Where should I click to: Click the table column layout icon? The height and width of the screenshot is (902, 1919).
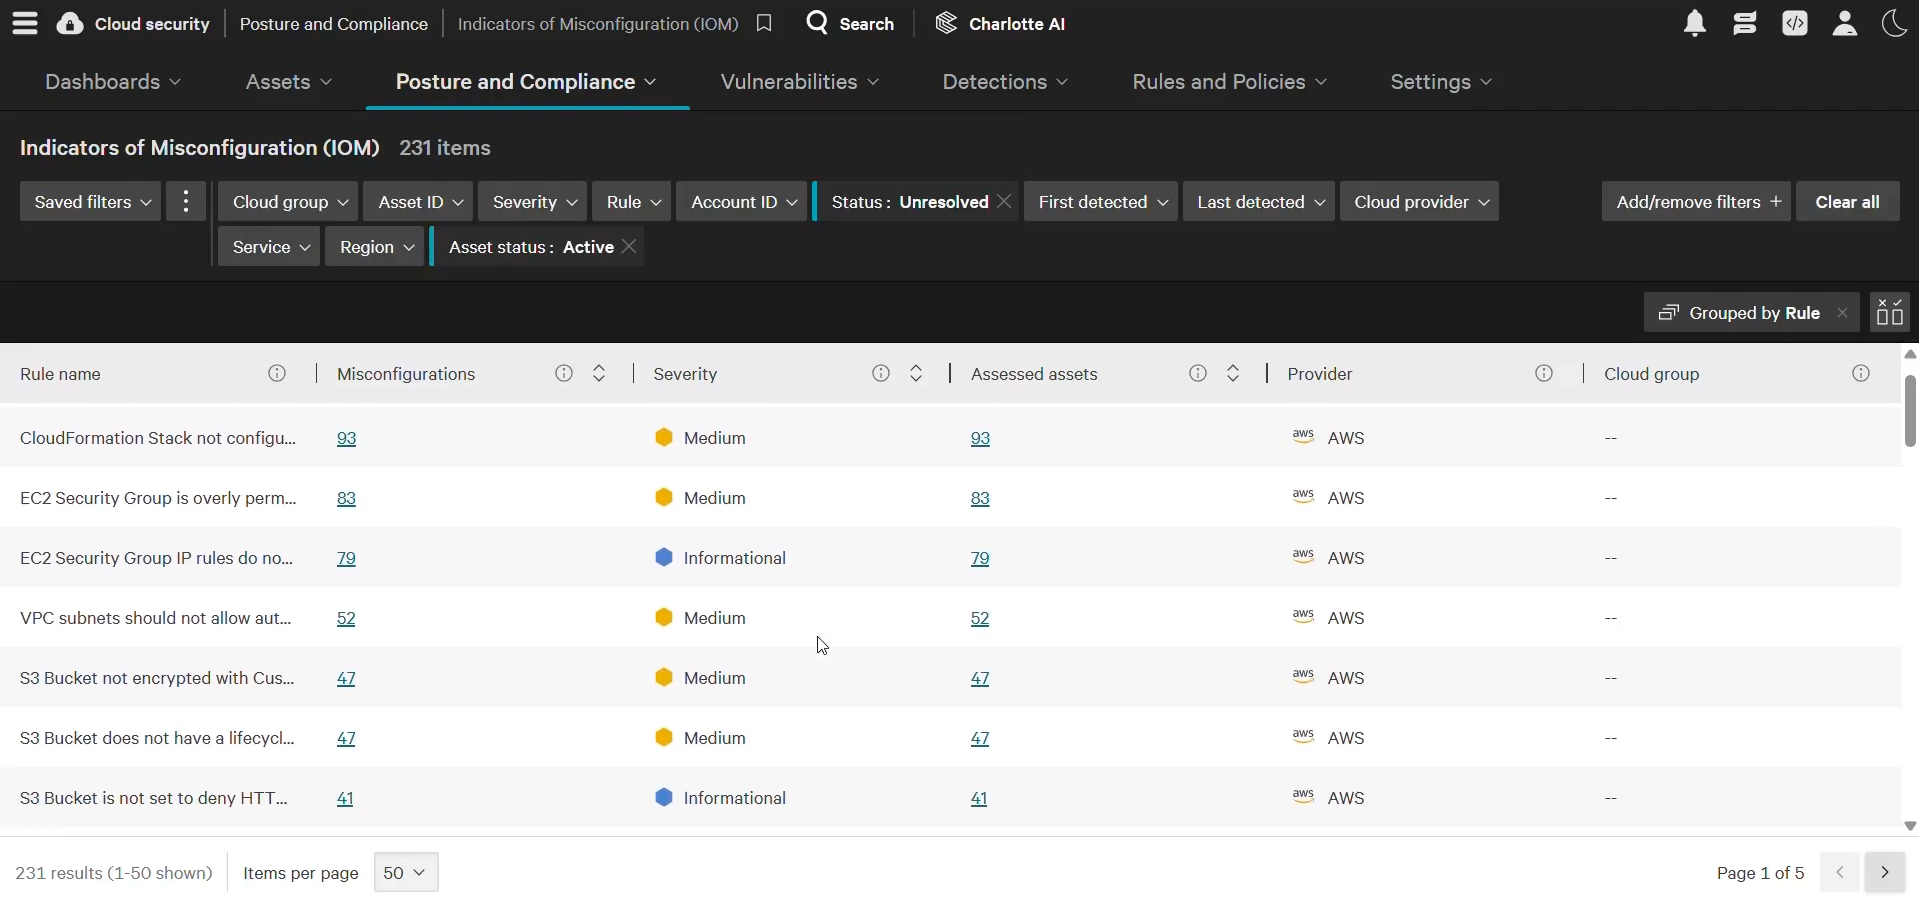(x=1890, y=313)
